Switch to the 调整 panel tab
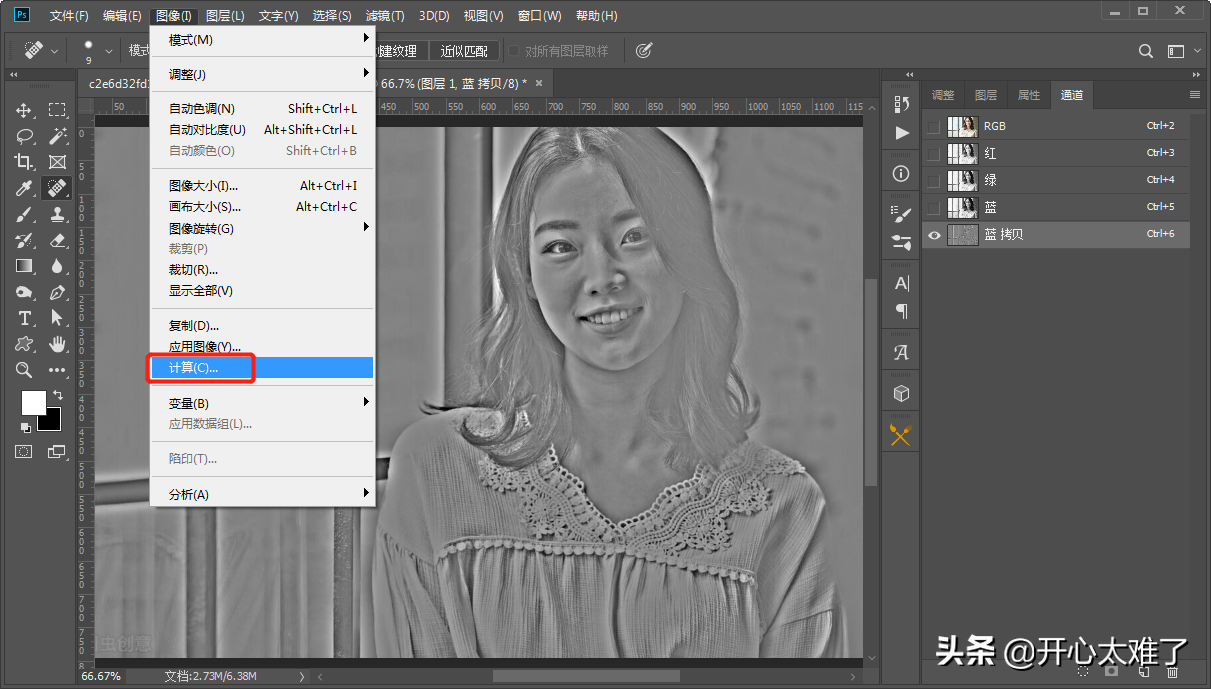1211x689 pixels. click(943, 95)
